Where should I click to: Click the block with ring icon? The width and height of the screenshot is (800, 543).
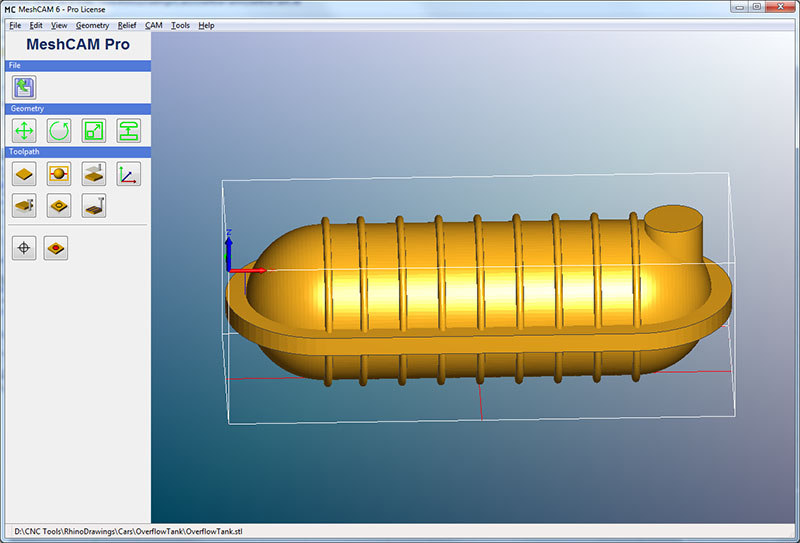[x=59, y=206]
